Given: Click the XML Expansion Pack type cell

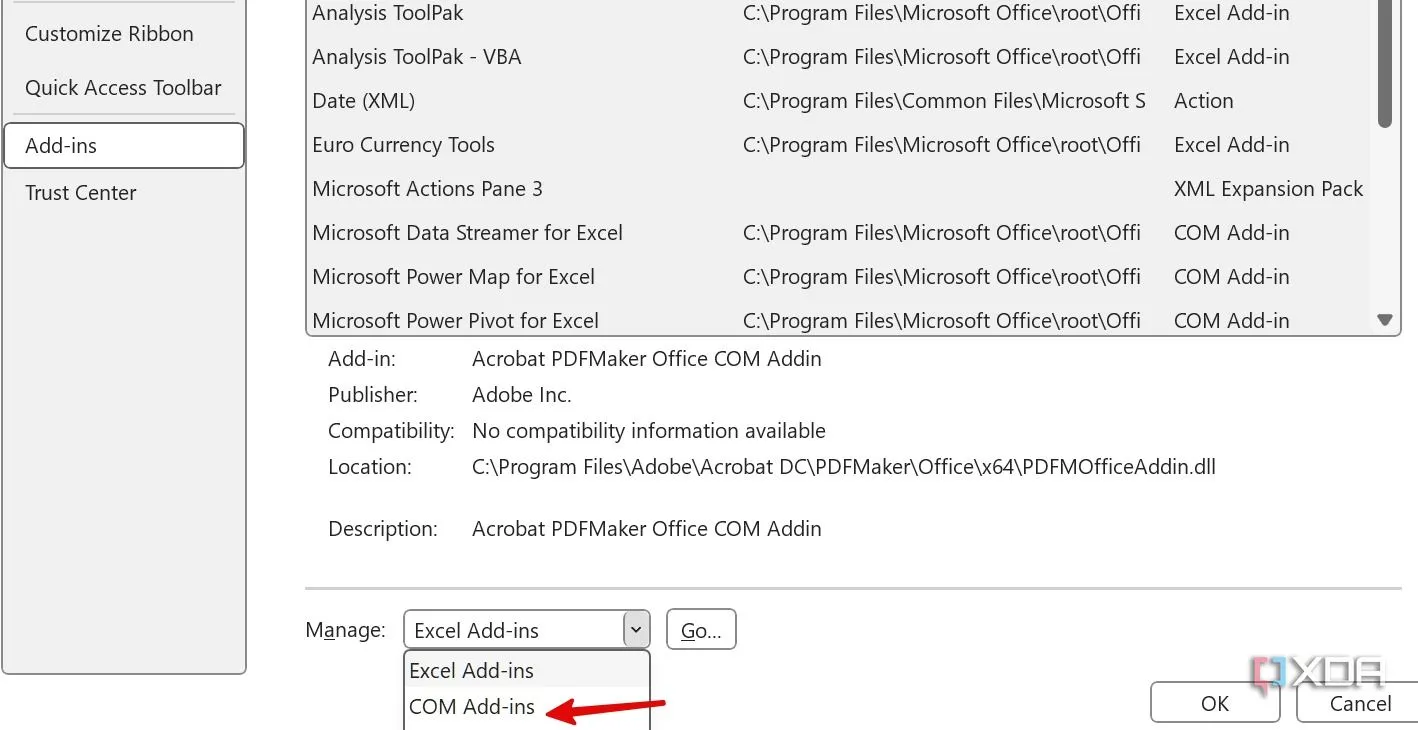Looking at the screenshot, I should tap(1268, 189).
